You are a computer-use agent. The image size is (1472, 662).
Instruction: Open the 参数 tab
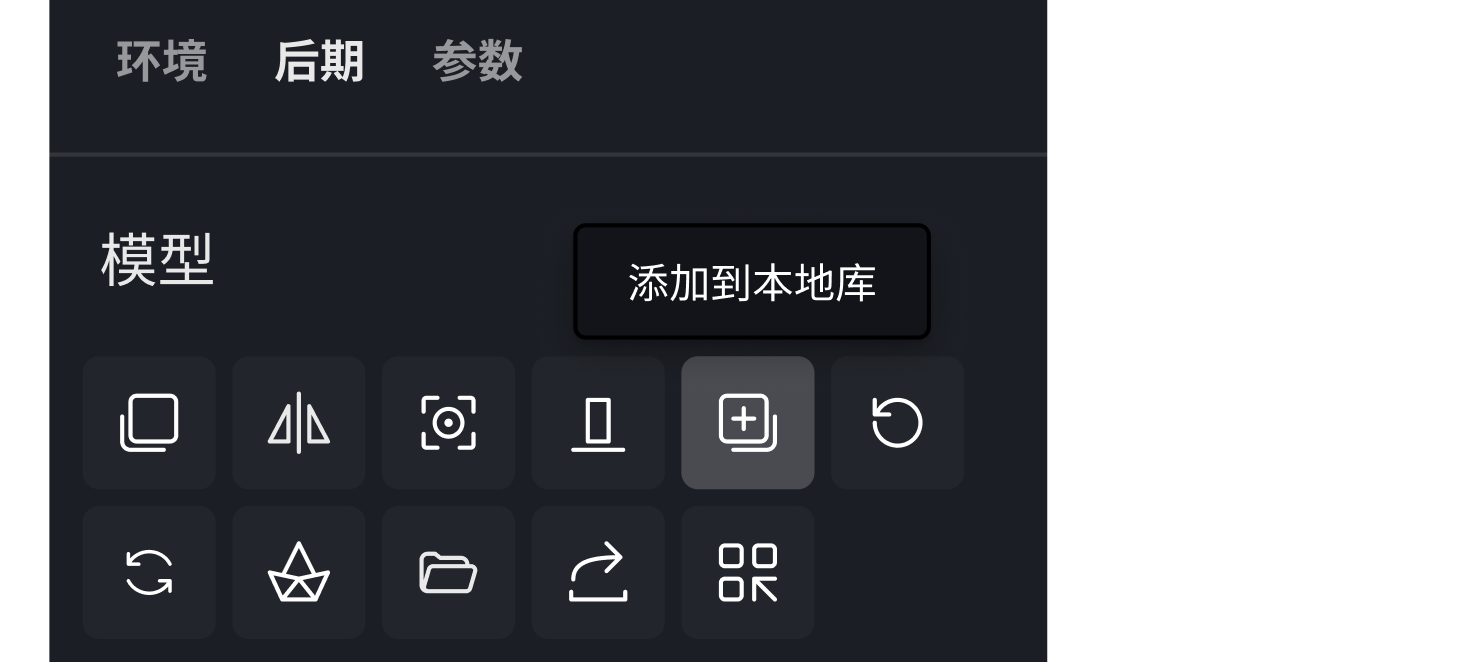point(477,61)
